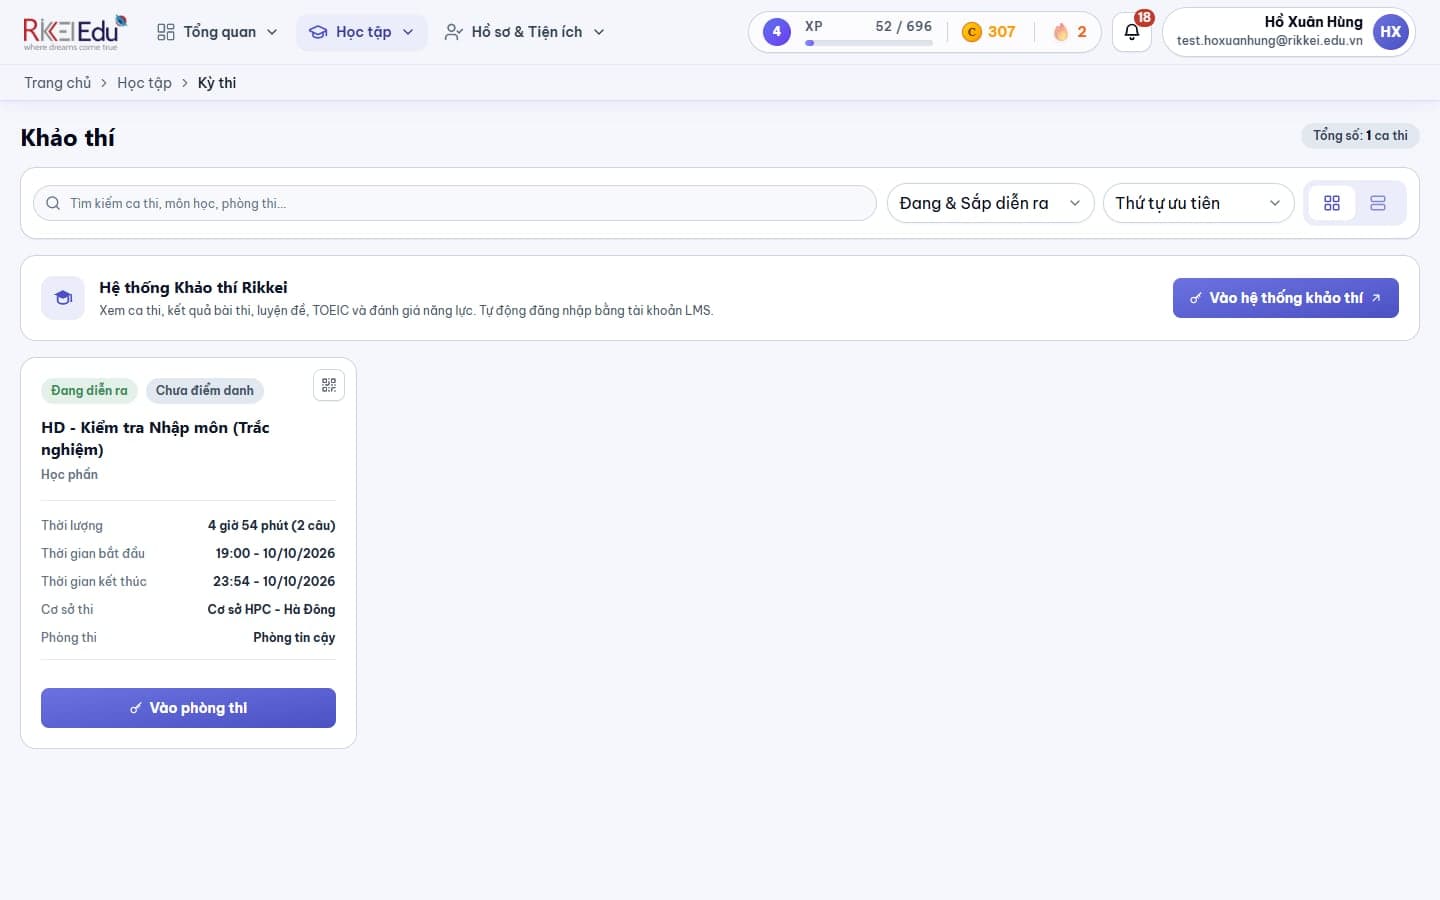Screen dimensions: 1440x900
Task: Click the end time 23:54 - 10/10/2026
Action: (274, 581)
